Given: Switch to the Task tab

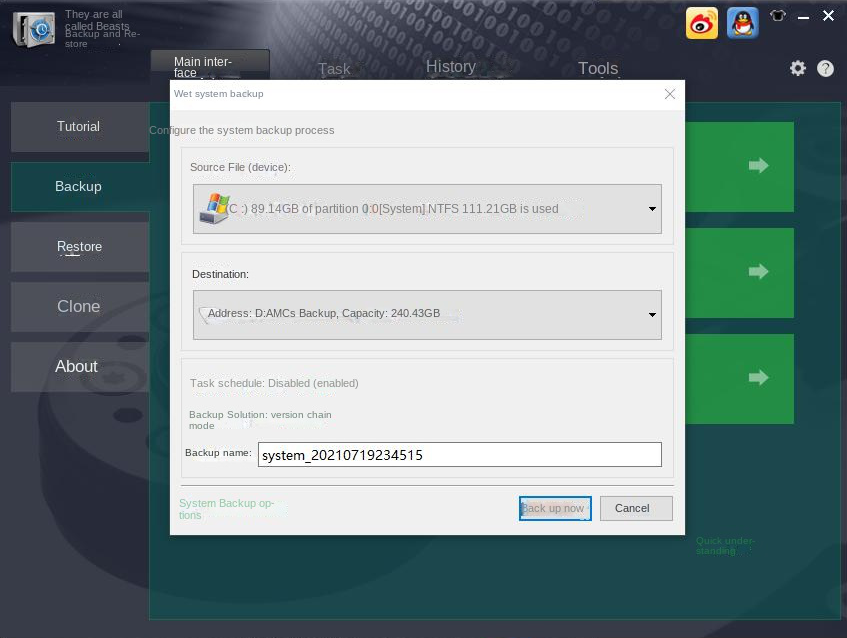Looking at the screenshot, I should pyautogui.click(x=334, y=69).
